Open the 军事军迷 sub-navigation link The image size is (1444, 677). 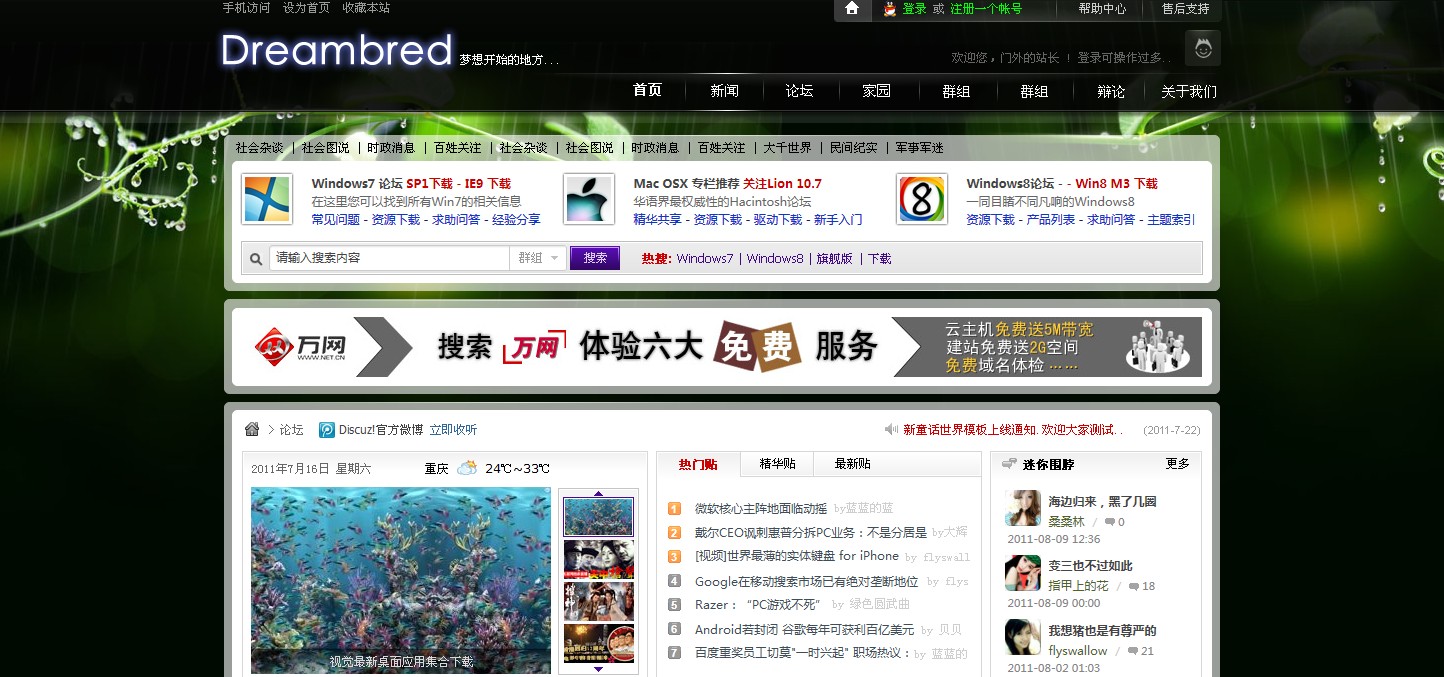(x=919, y=148)
